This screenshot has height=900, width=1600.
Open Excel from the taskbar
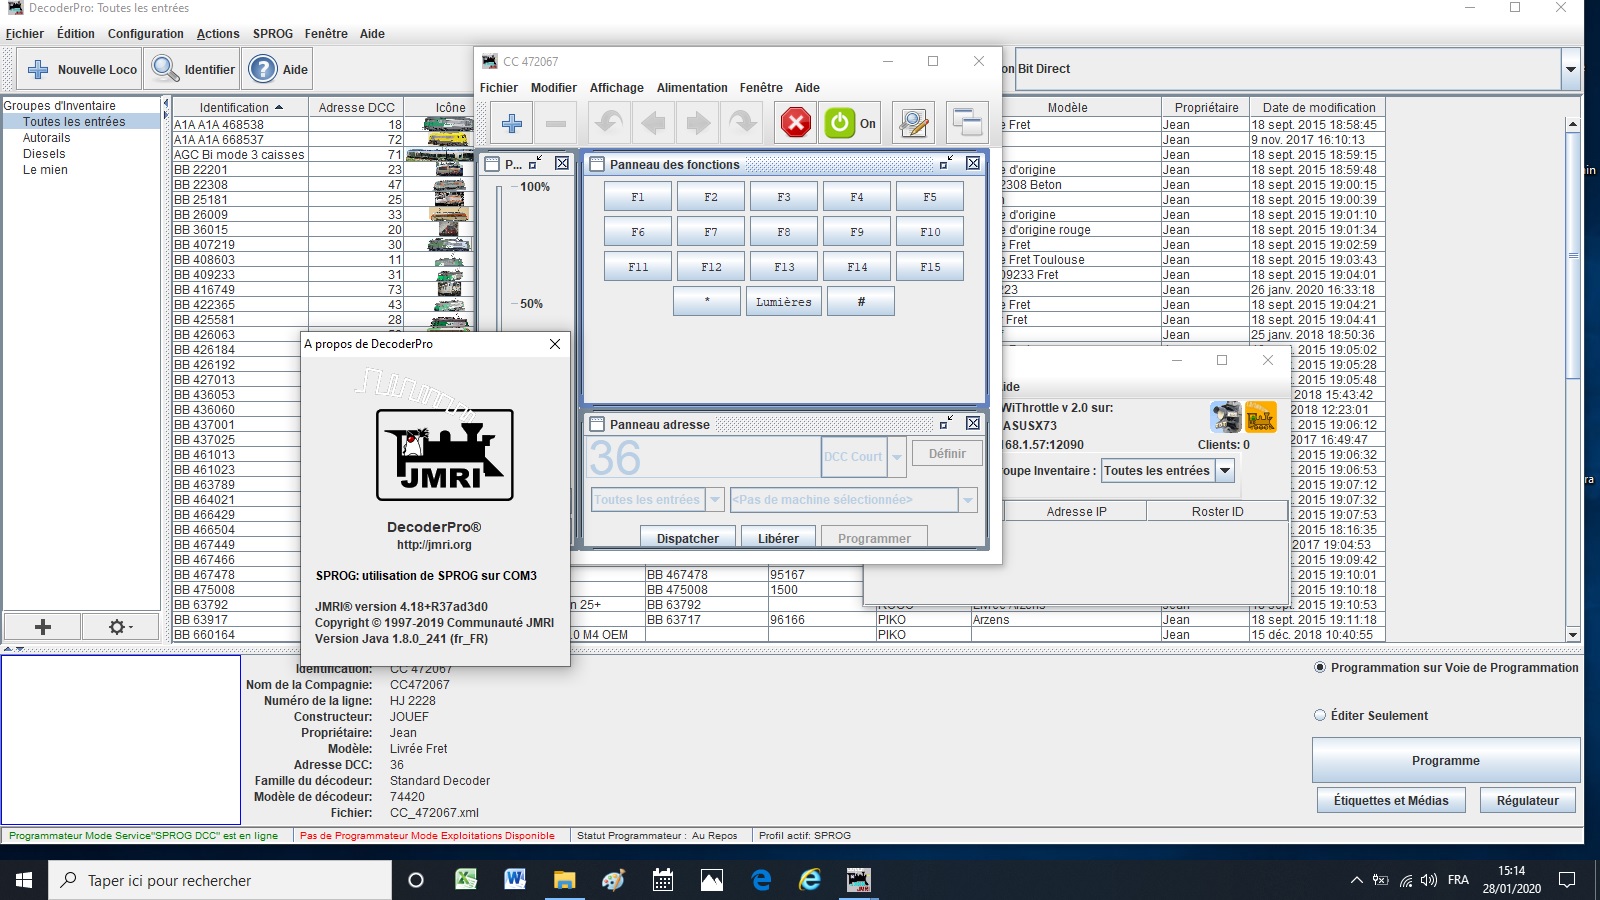466,880
